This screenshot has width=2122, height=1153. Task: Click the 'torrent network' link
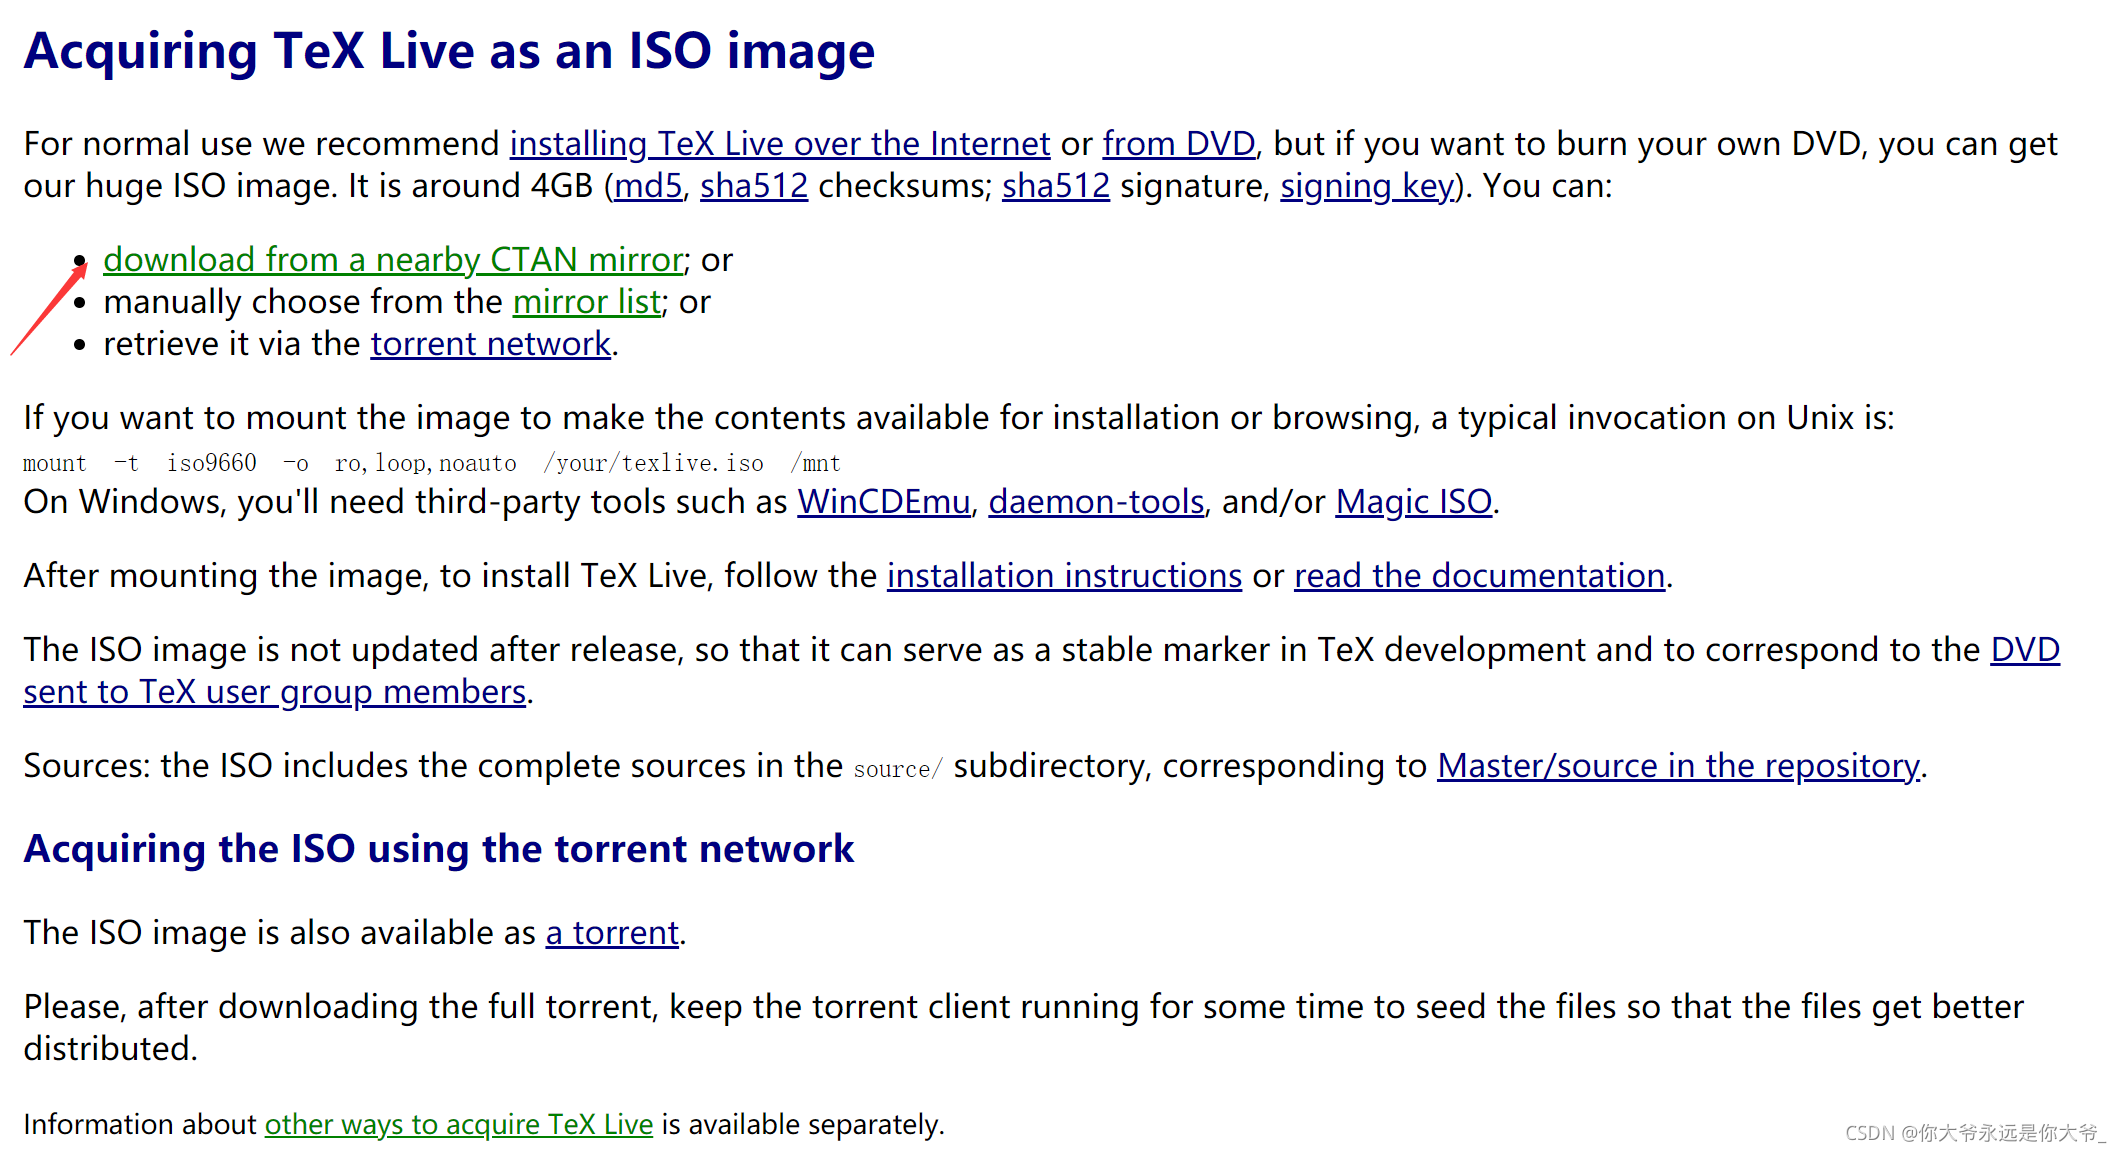tap(490, 344)
